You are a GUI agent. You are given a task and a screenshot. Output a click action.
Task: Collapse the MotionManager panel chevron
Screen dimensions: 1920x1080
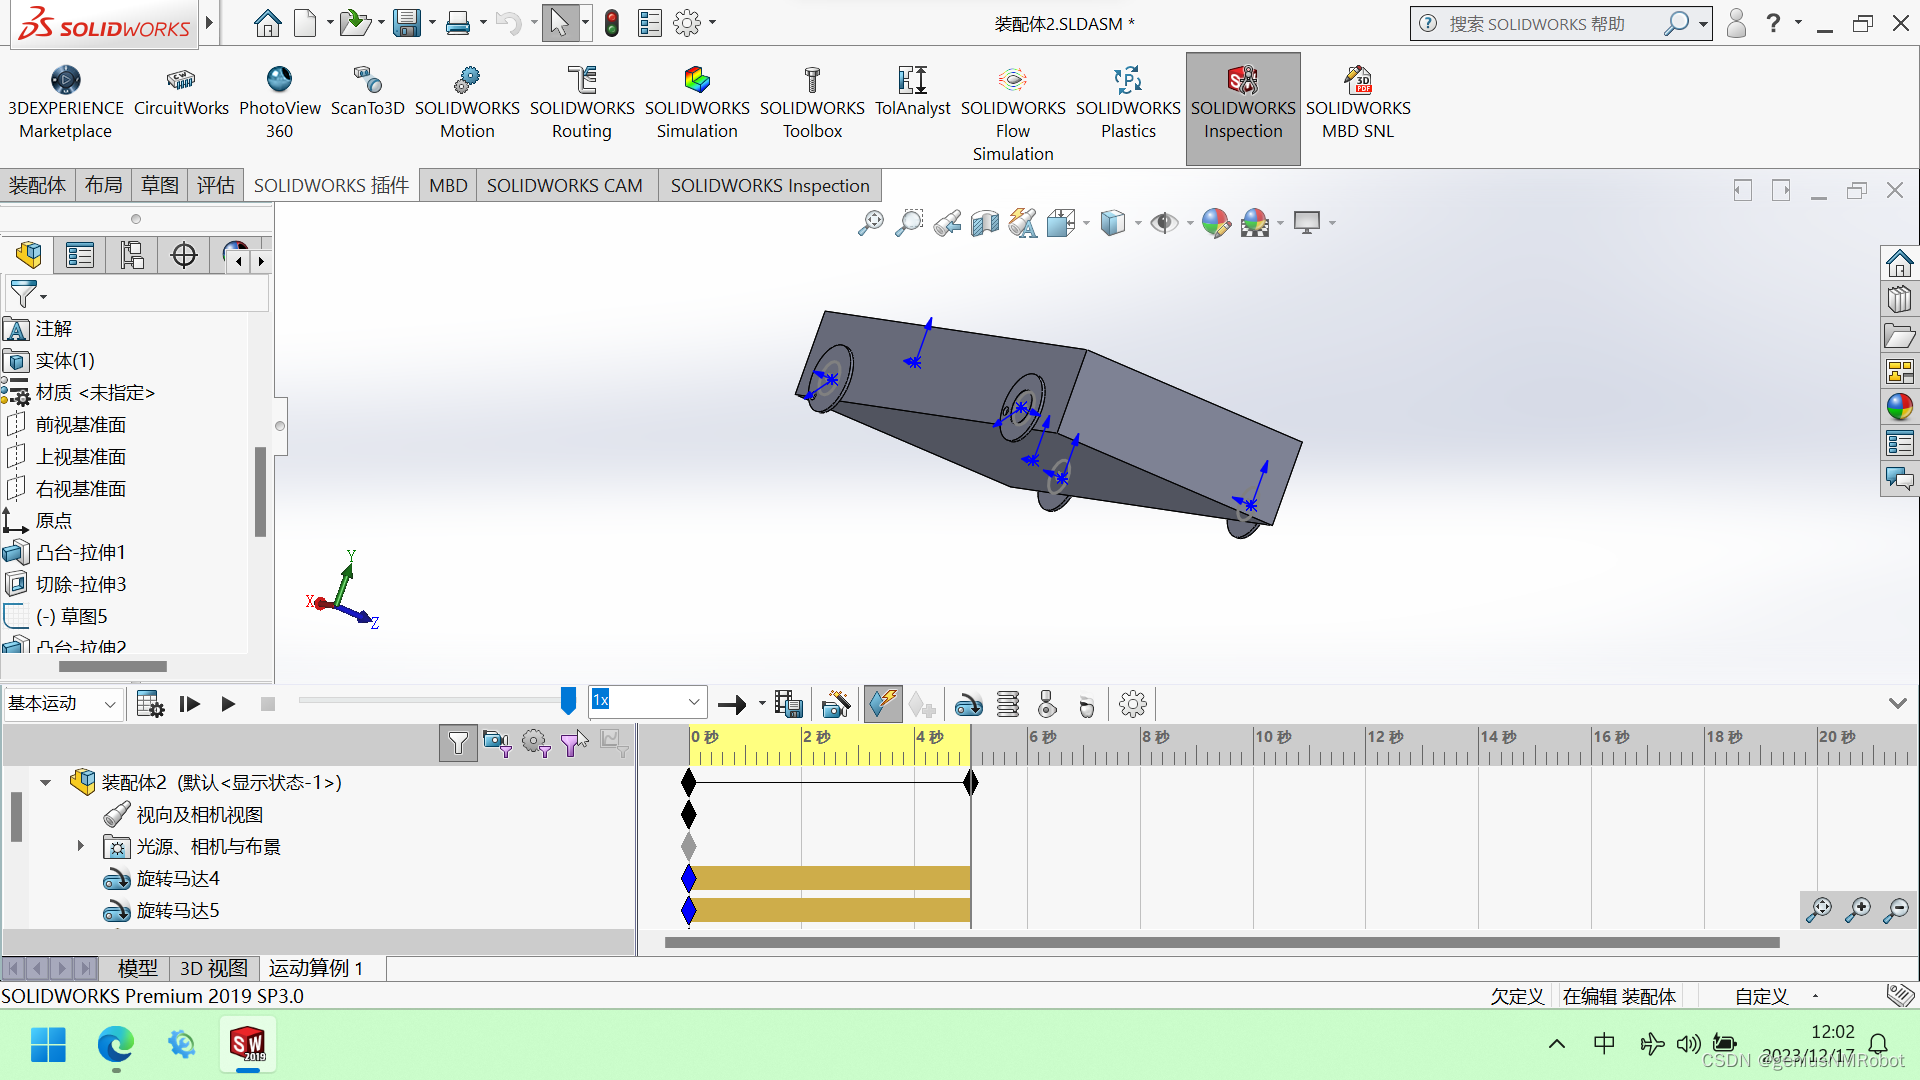pos(1897,703)
